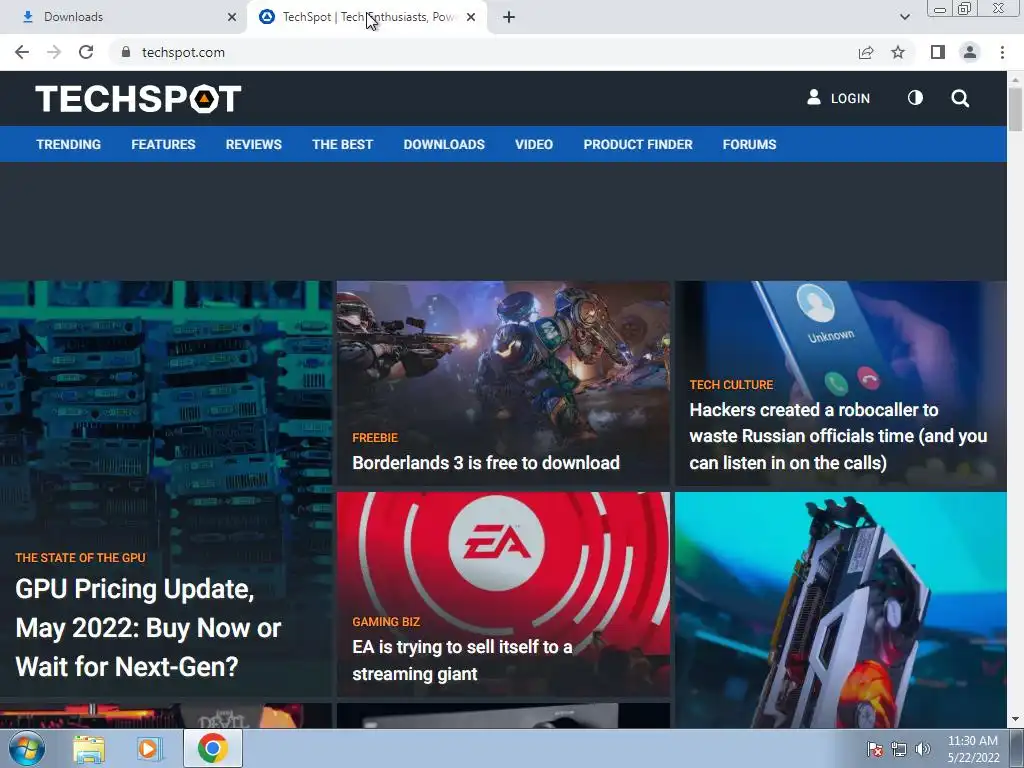The image size is (1024, 768).
Task: Click the share page icon in address bar
Action: (866, 52)
